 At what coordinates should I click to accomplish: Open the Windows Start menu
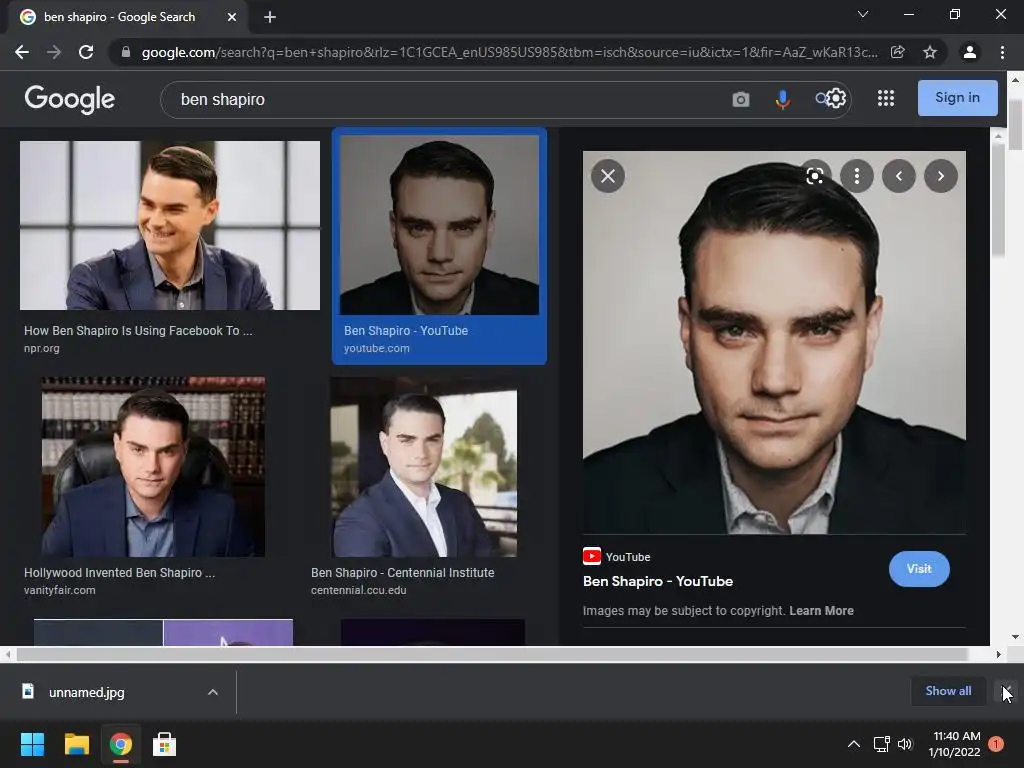click(x=32, y=744)
